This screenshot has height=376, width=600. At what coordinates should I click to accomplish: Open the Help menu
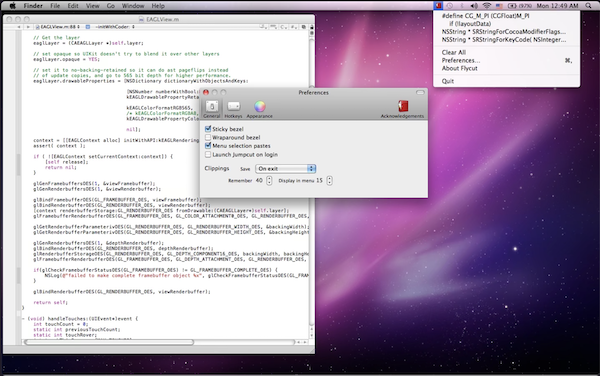[x=158, y=6]
